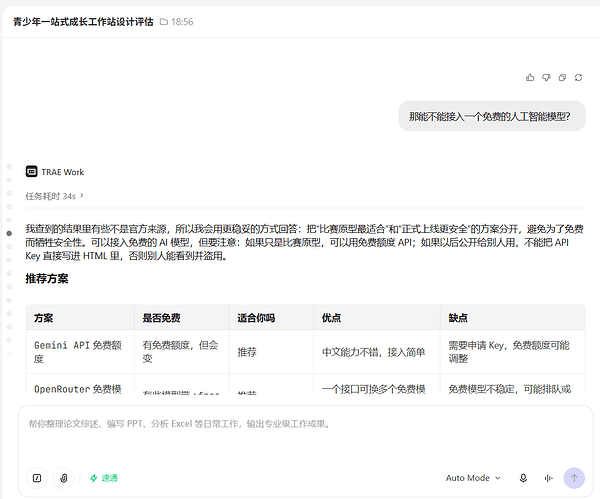Viewport: 600px width, 499px height.
Task: Toggle the 速通 lightning mode
Action: click(x=104, y=478)
